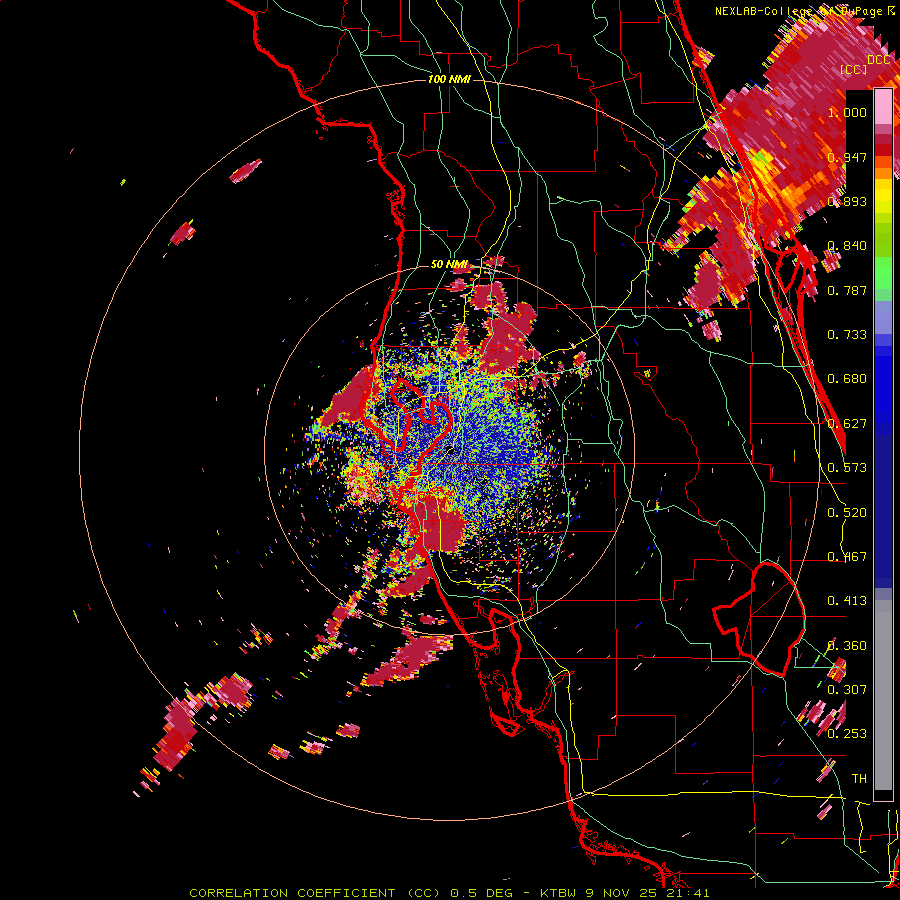Click the 0.573 color scale label
Viewport: 900px width, 900px height.
[x=847, y=468]
